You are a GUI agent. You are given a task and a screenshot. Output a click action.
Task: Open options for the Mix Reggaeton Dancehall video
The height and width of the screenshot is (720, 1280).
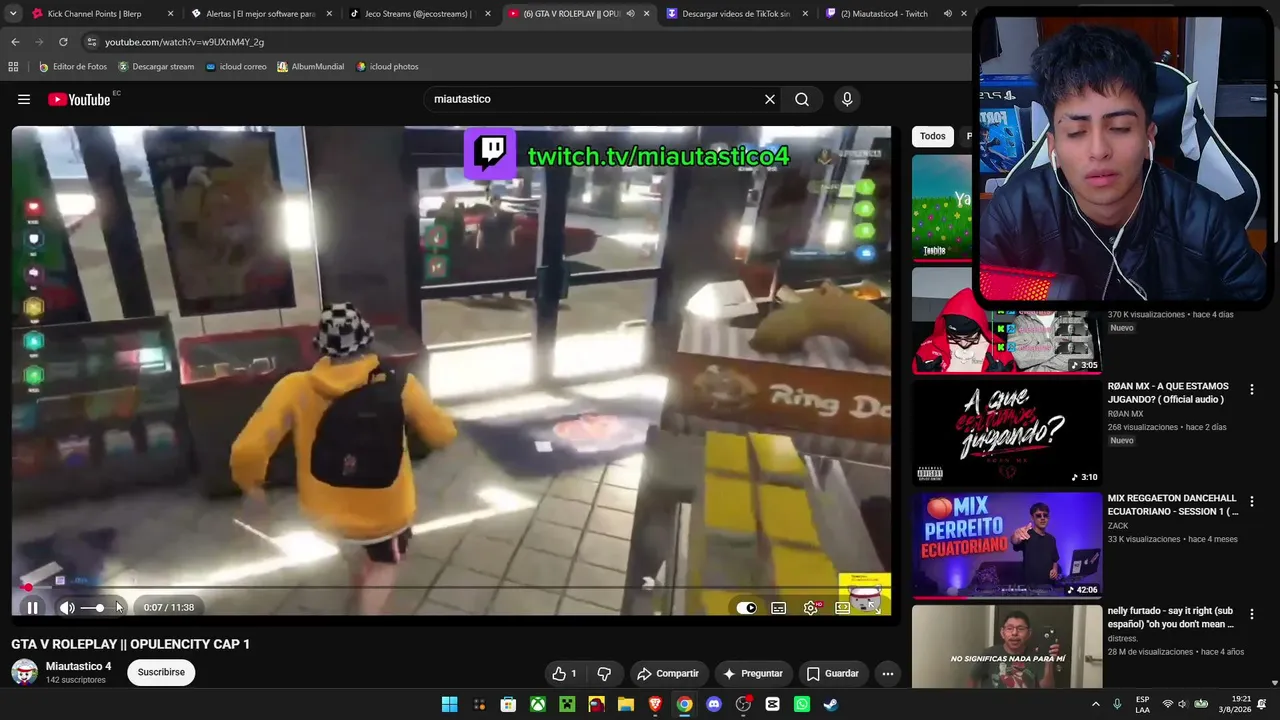(1251, 501)
